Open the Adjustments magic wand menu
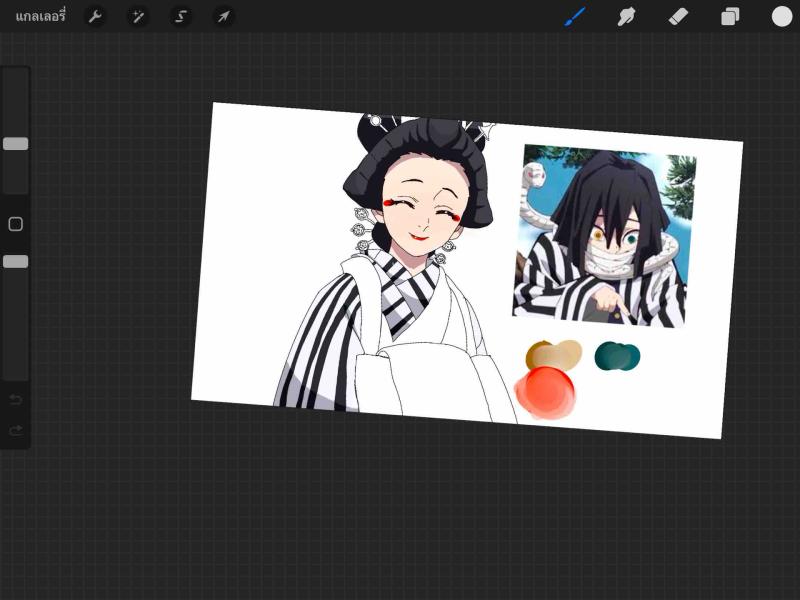Screen dimensions: 800x600 tap(138, 17)
